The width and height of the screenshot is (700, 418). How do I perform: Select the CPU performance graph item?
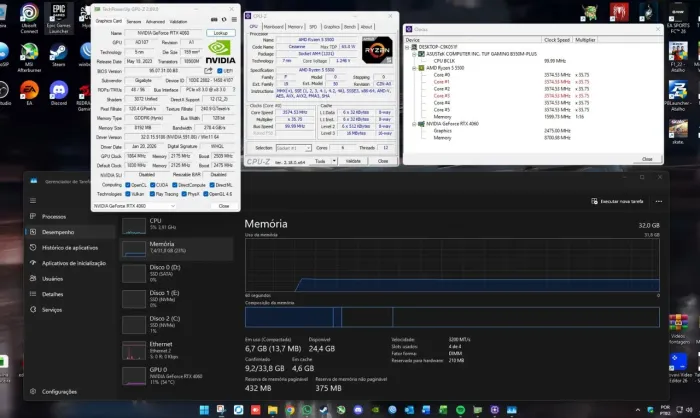[x=176, y=225]
